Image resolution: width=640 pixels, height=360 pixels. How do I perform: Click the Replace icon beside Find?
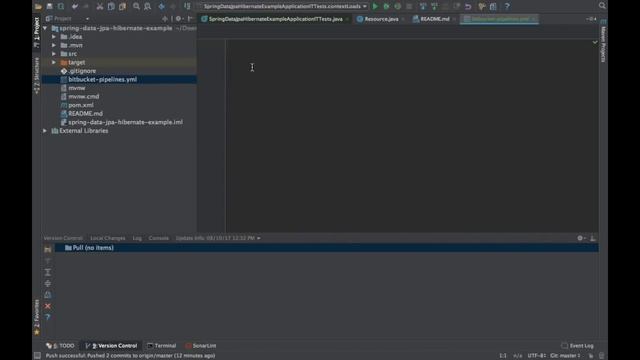pyautogui.click(x=147, y=6)
